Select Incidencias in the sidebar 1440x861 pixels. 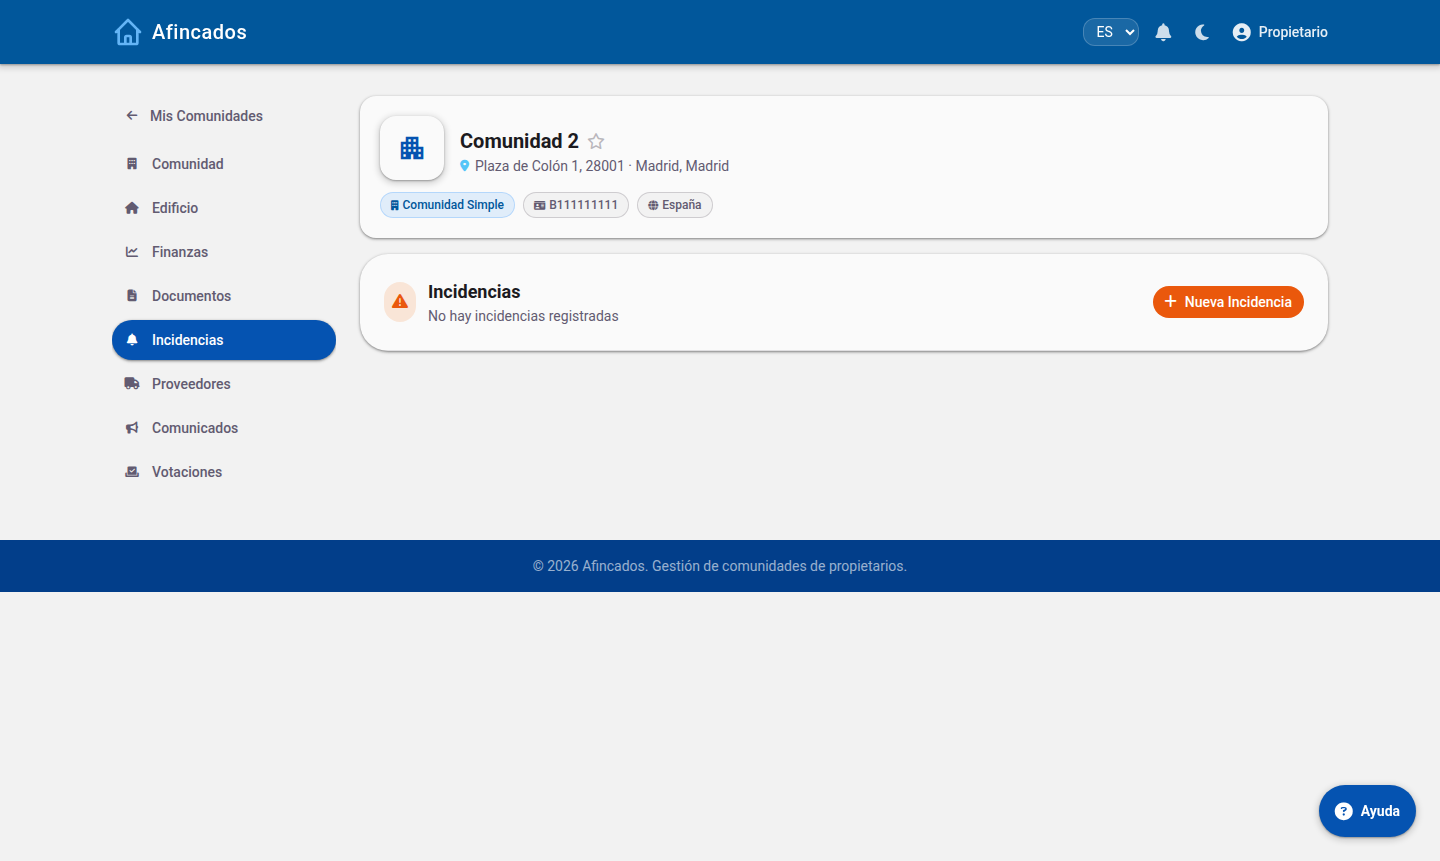point(224,340)
